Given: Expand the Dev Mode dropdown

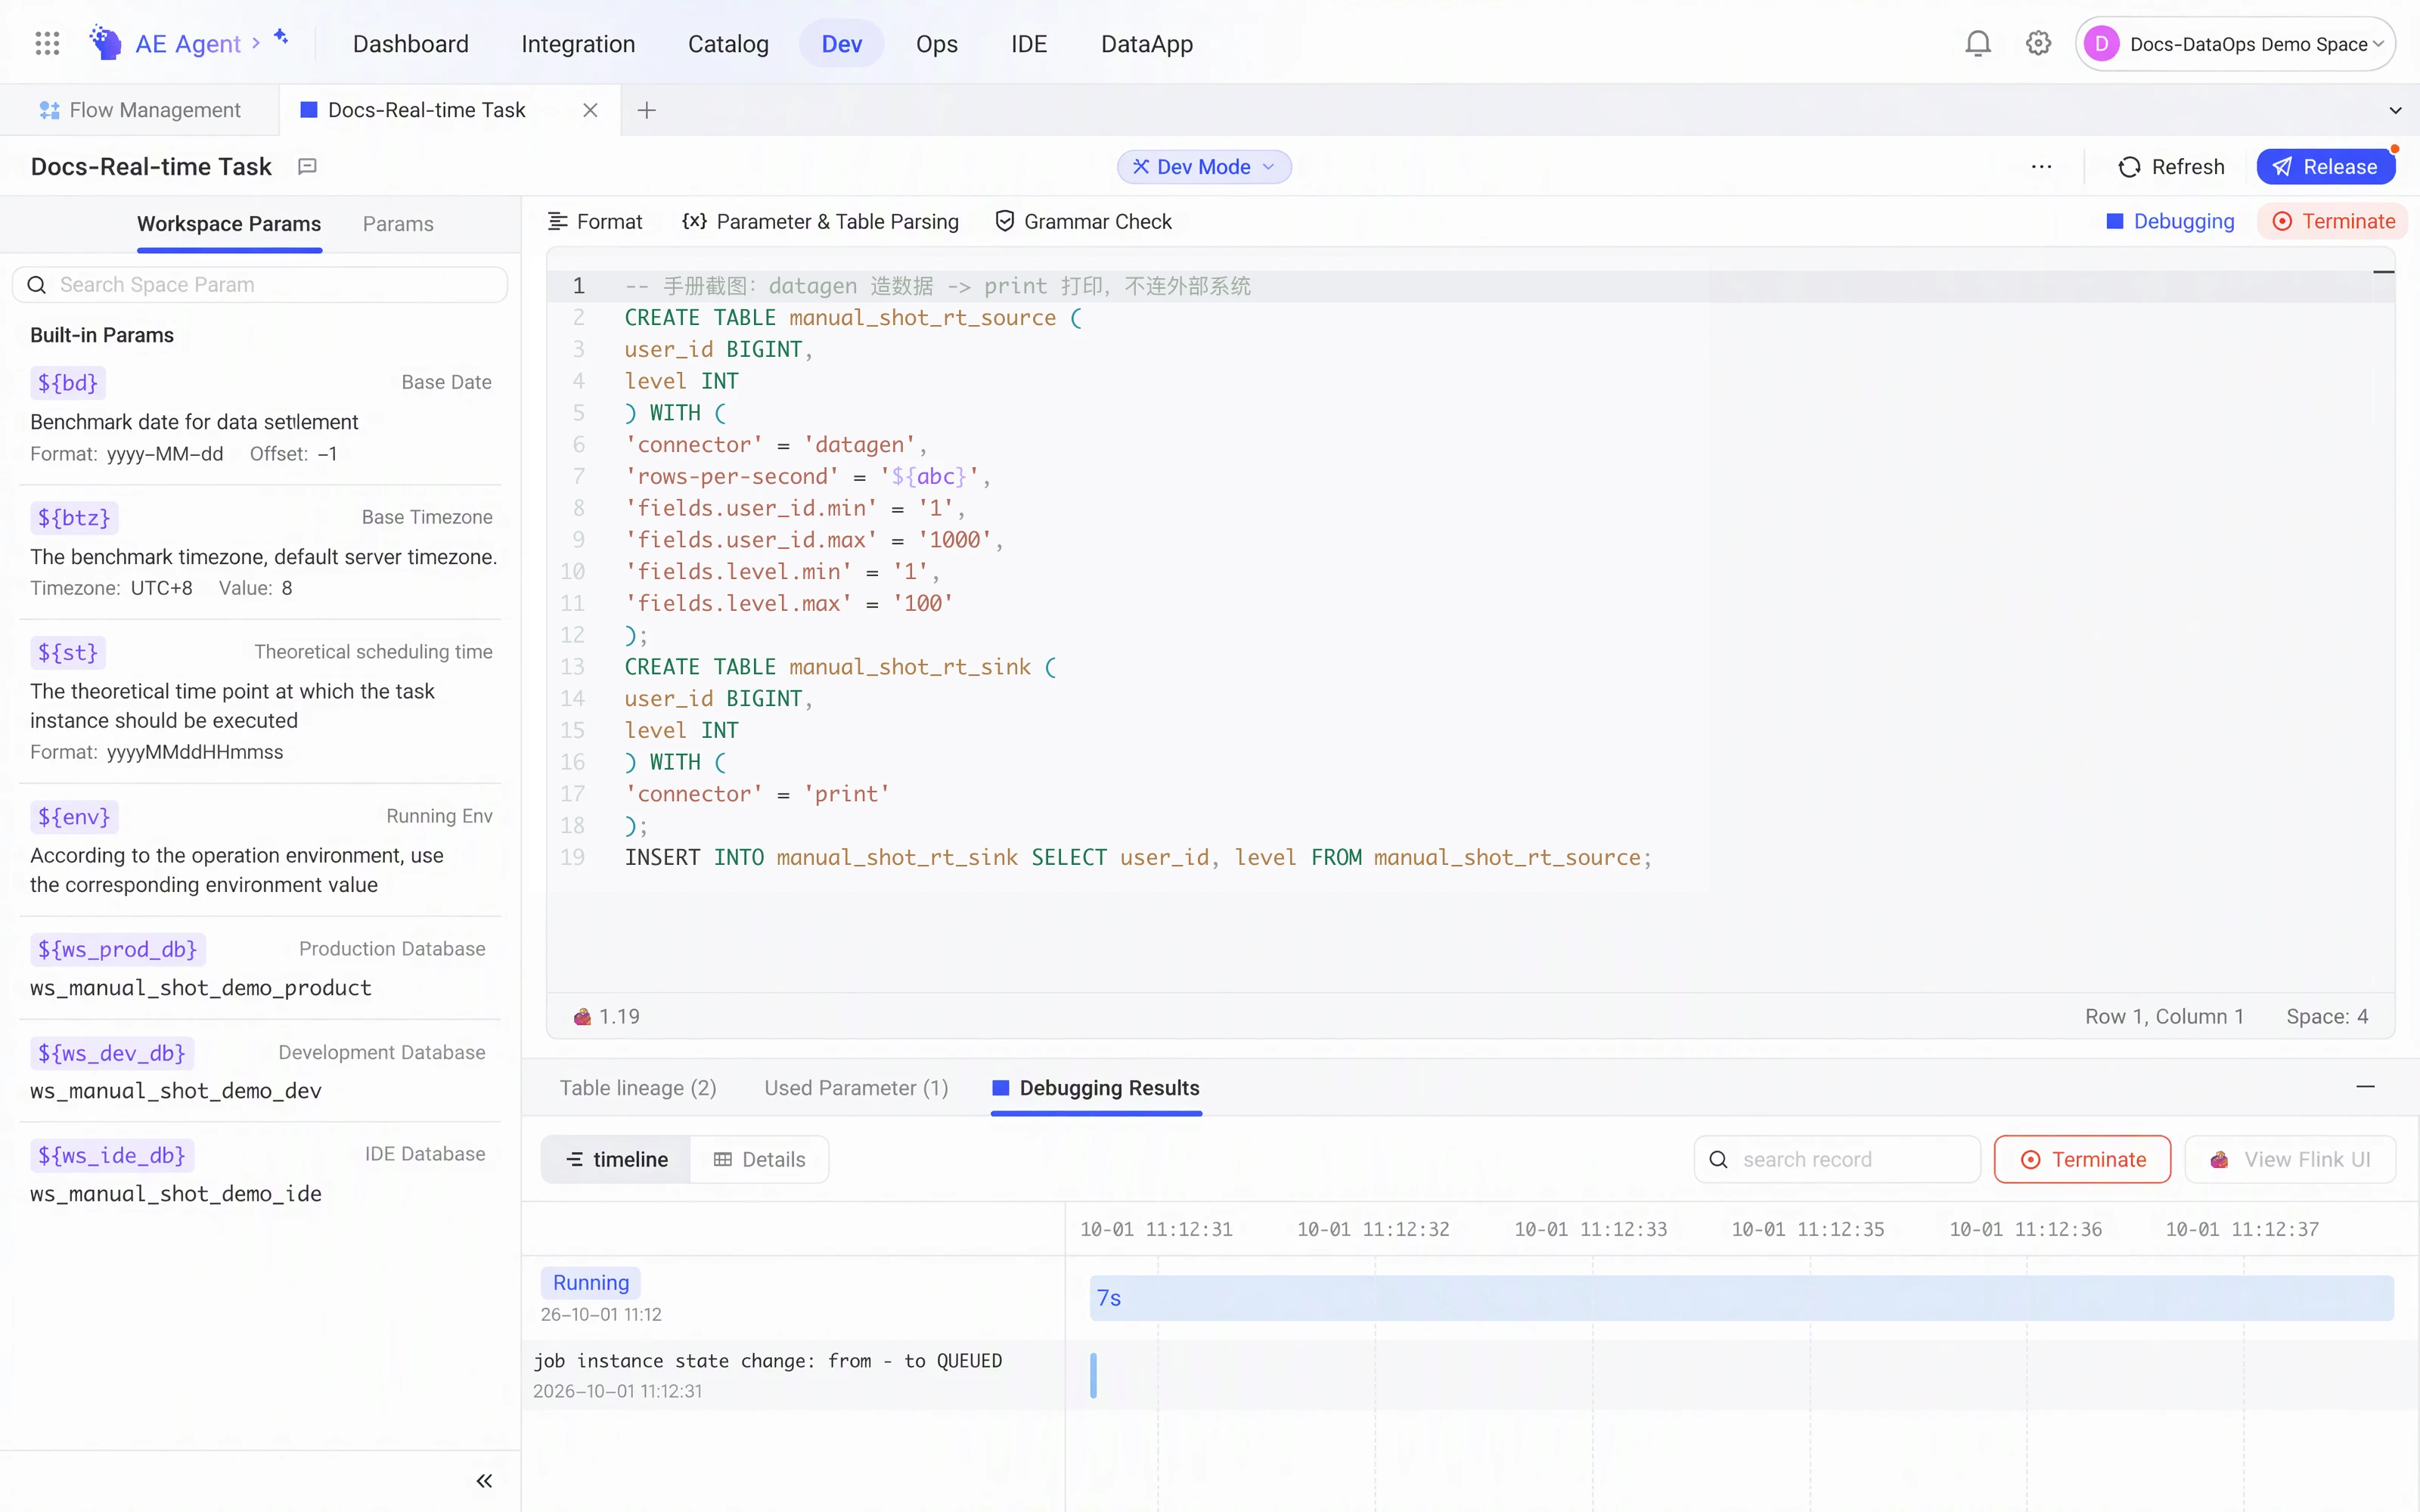Looking at the screenshot, I should [x=1203, y=167].
